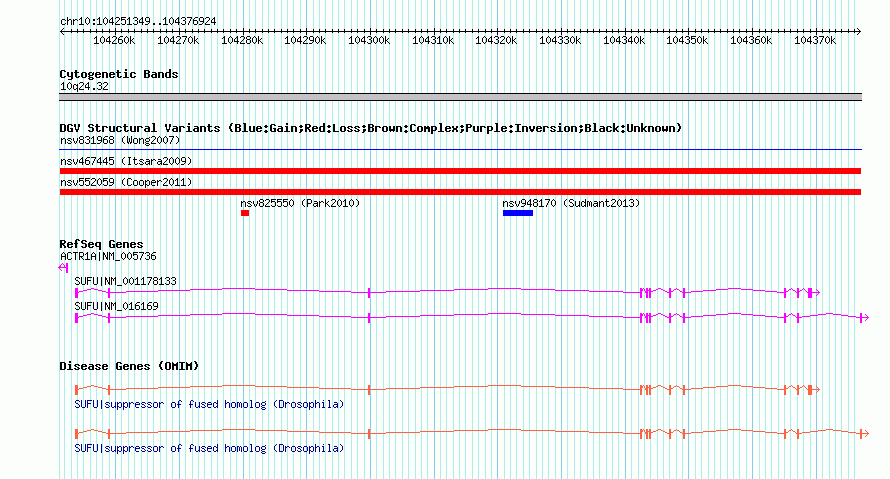Open the nsv831968 (Wong2007) variant label
Viewport: 890px width, 479px height.
click(x=120, y=140)
